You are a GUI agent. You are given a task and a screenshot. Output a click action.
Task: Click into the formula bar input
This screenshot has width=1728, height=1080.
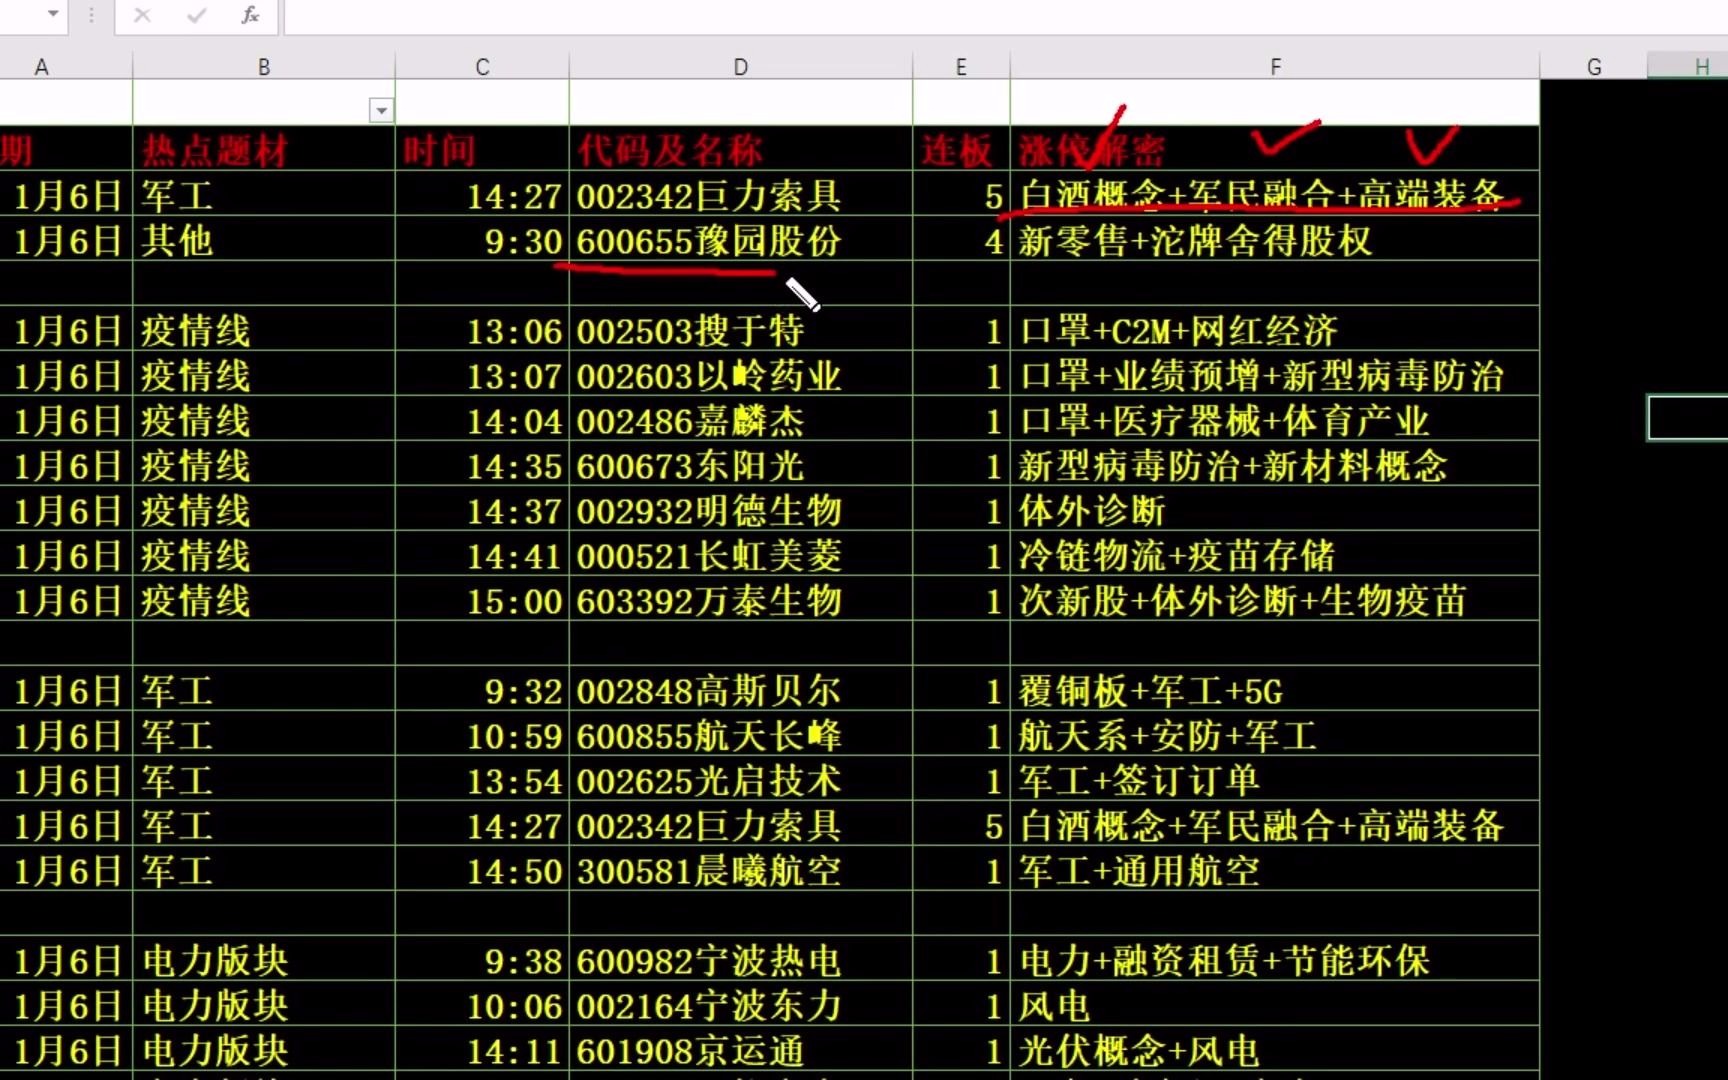tap(1005, 16)
